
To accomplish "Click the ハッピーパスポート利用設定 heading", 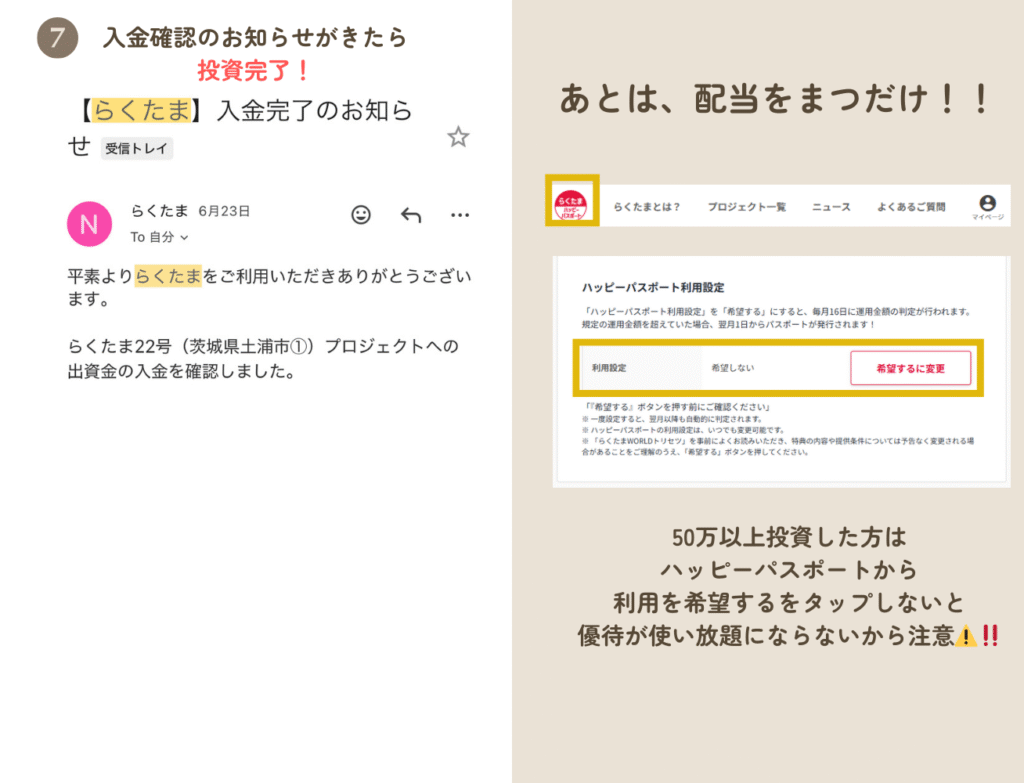I will tap(652, 286).
